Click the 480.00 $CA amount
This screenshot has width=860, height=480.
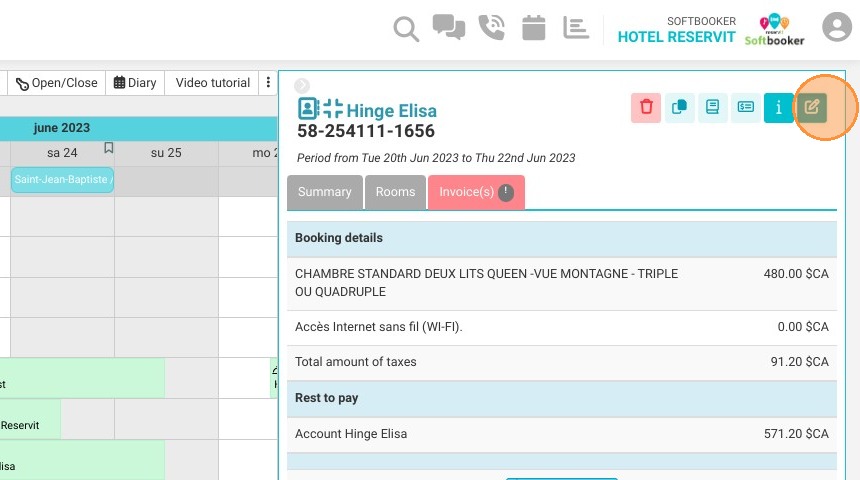coord(796,274)
